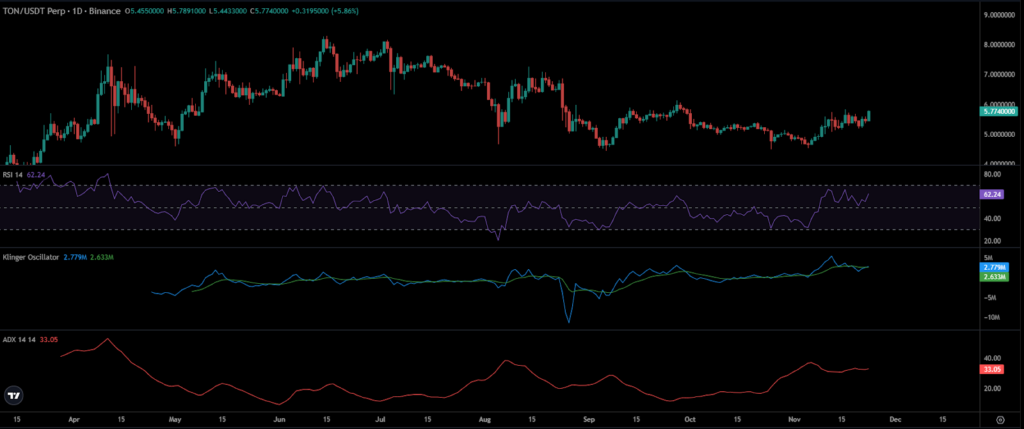1024x429 pixels.
Task: Select the ADX 14 14 indicator legend
Action: [x=20, y=340]
